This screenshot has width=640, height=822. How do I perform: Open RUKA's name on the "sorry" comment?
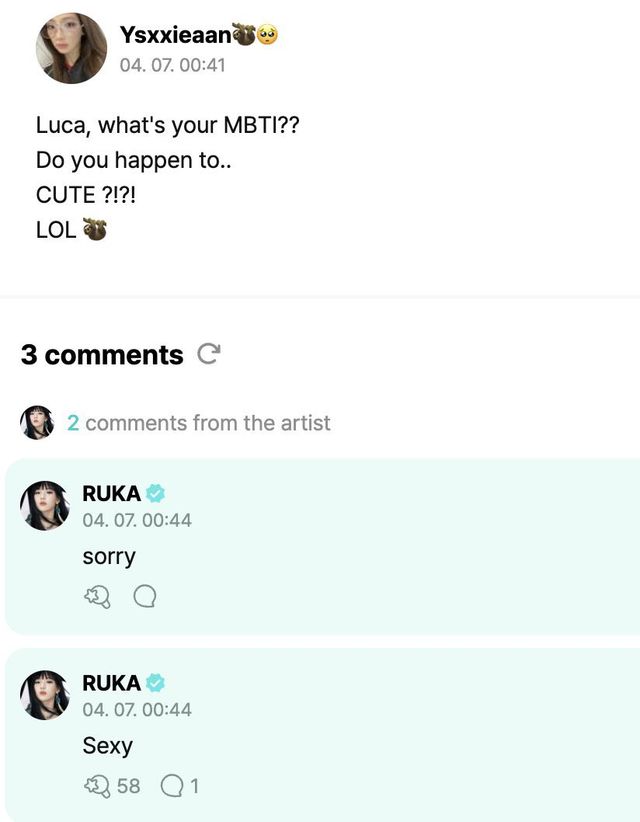[x=111, y=494]
